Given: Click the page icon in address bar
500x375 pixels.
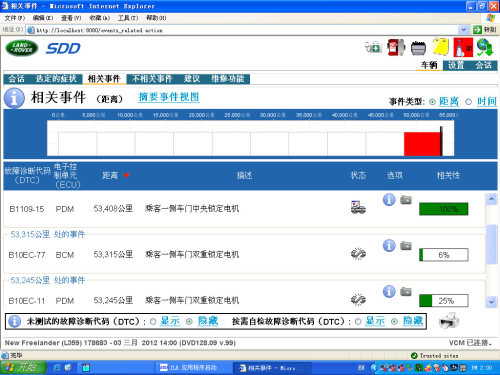Looking at the screenshot, I should [31, 30].
